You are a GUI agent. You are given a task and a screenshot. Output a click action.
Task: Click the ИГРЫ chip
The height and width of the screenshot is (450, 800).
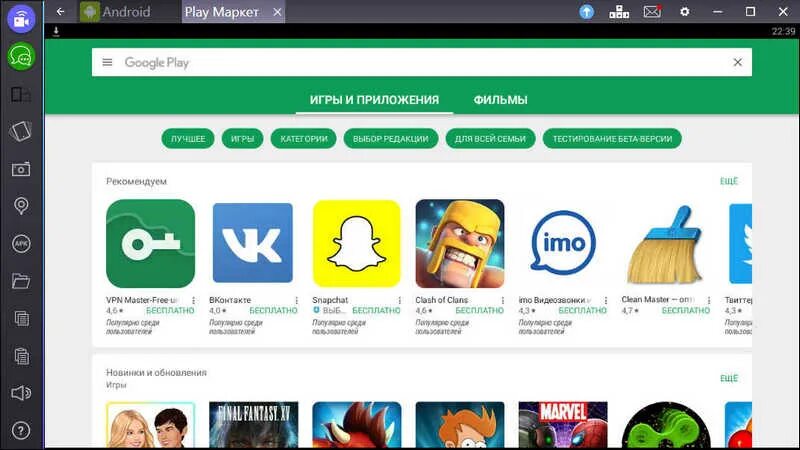click(x=242, y=139)
